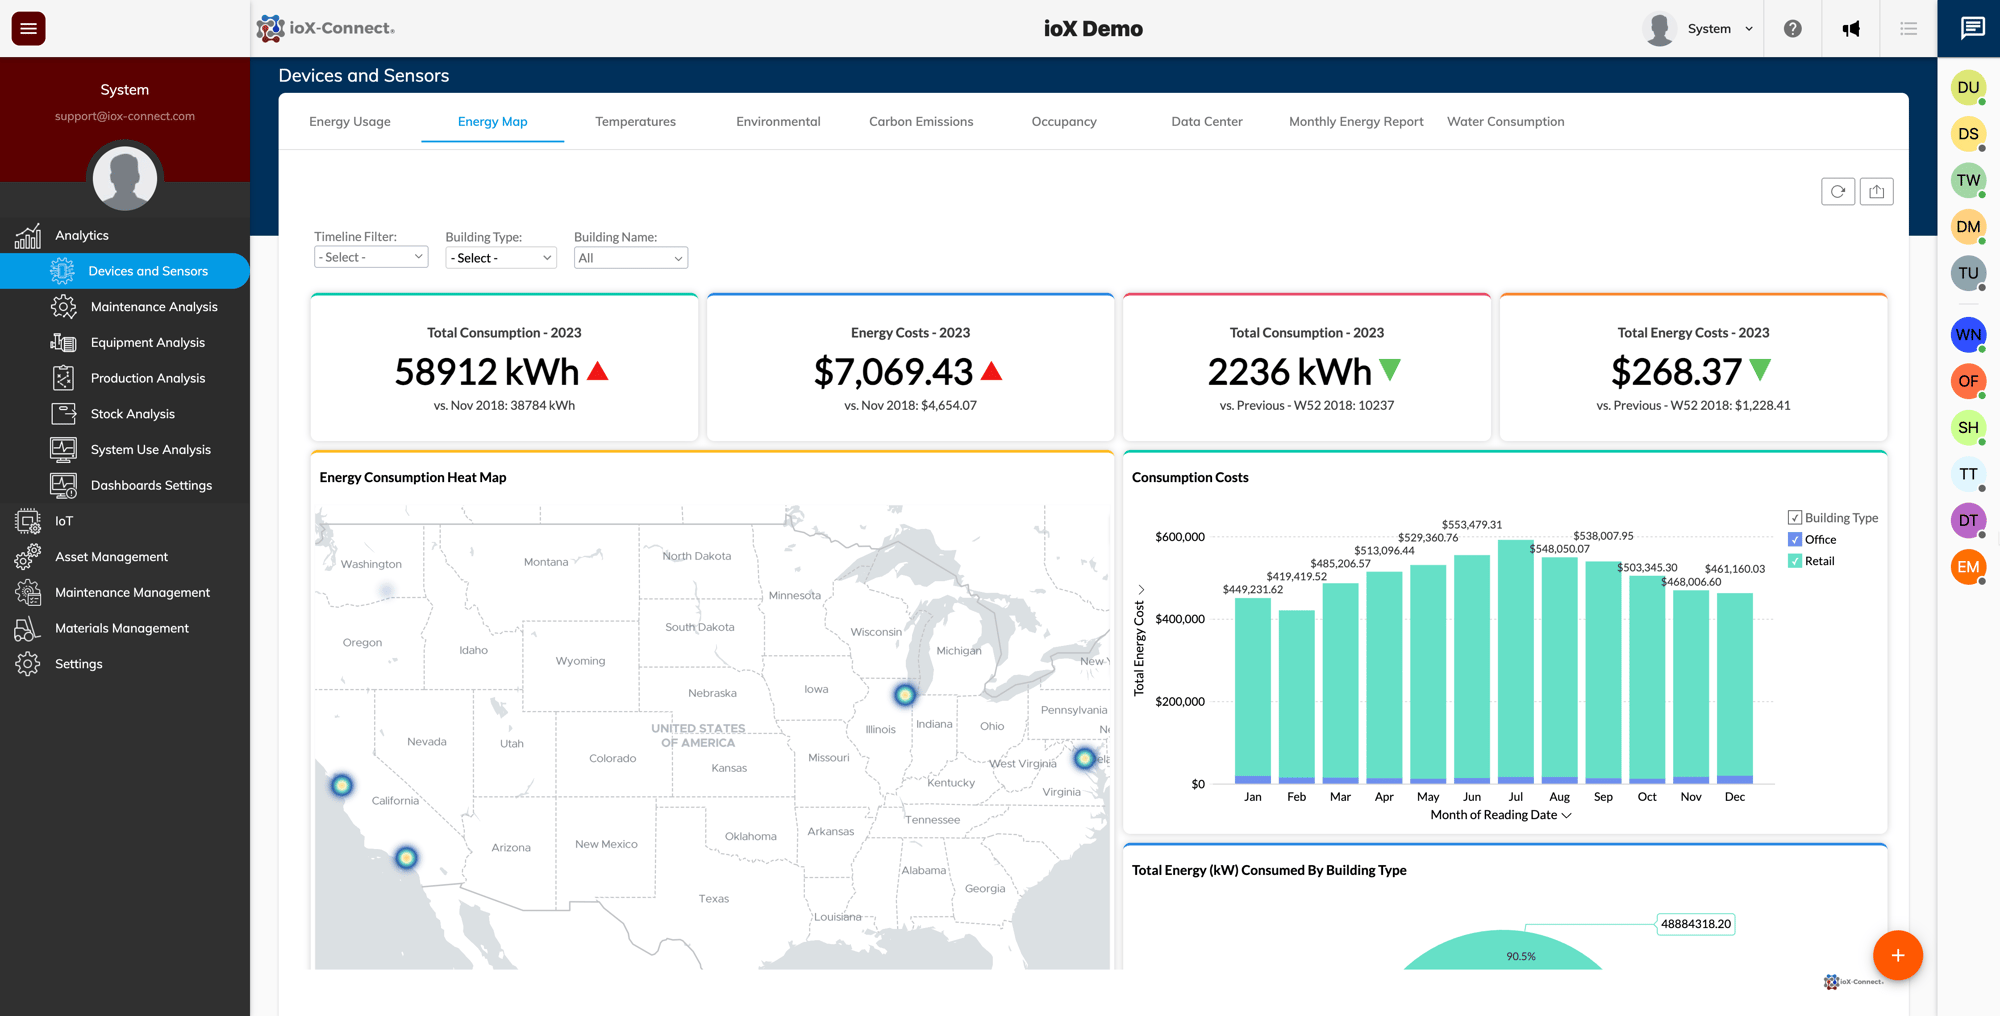
Task: Expand the Building Type select dropdown
Action: click(x=500, y=258)
